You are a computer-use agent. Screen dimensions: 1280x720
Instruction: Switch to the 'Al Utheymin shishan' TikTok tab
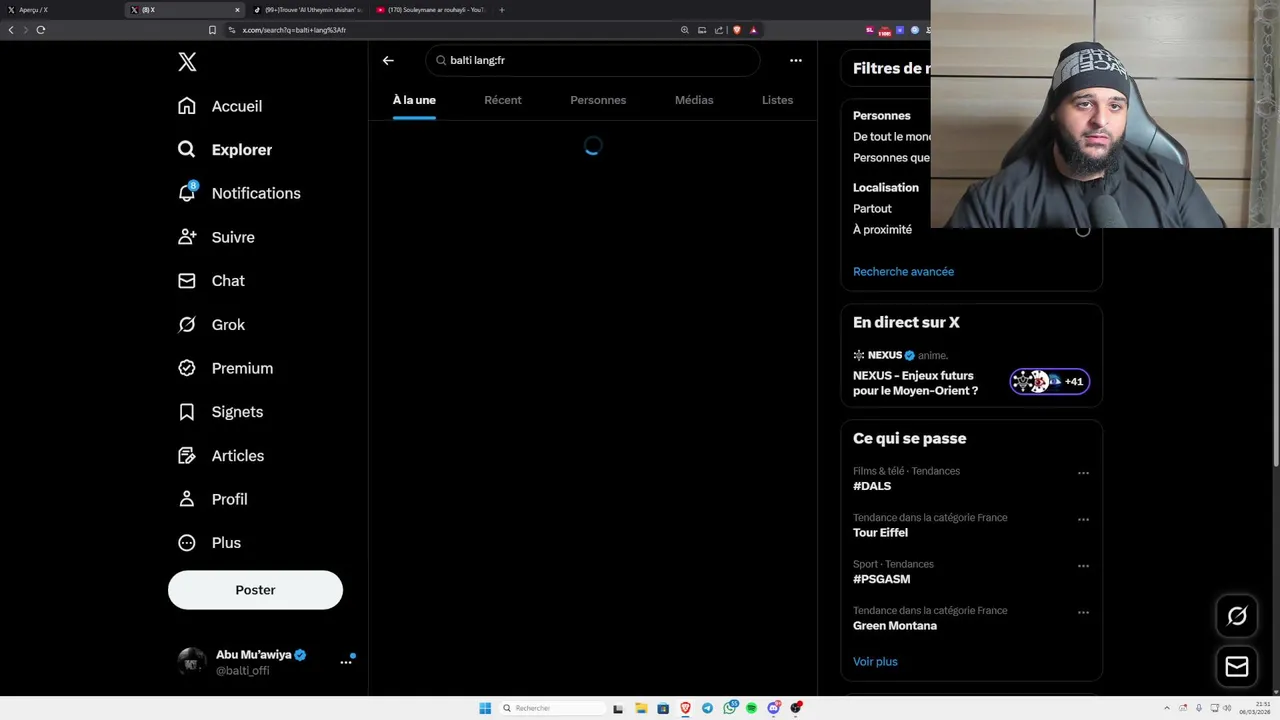pos(306,10)
